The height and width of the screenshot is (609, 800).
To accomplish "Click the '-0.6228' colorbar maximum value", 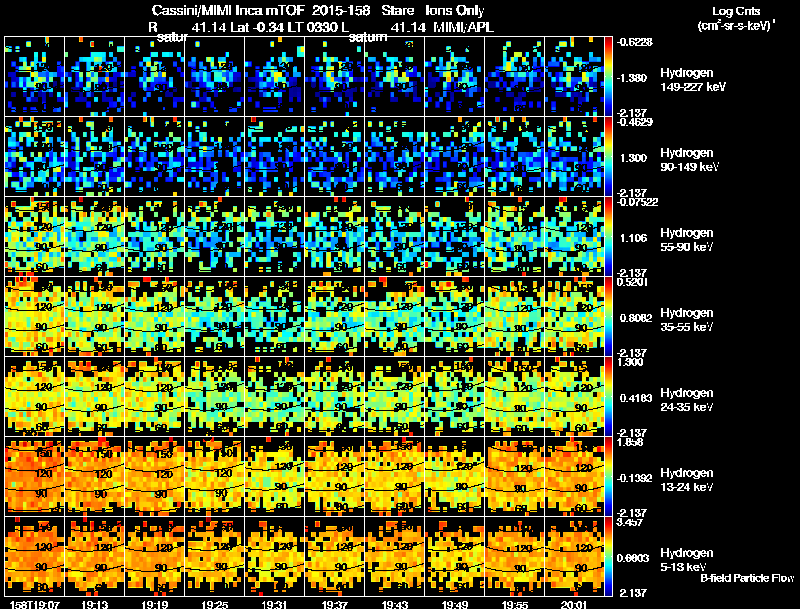I will tap(635, 42).
